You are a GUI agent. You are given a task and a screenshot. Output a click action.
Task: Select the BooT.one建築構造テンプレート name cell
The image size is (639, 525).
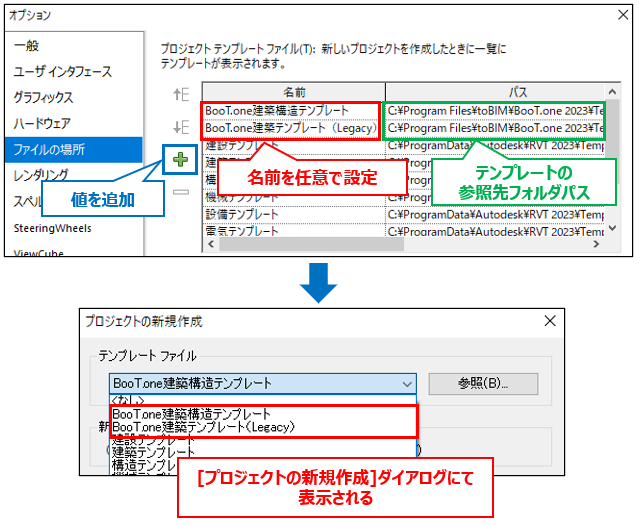(x=293, y=111)
